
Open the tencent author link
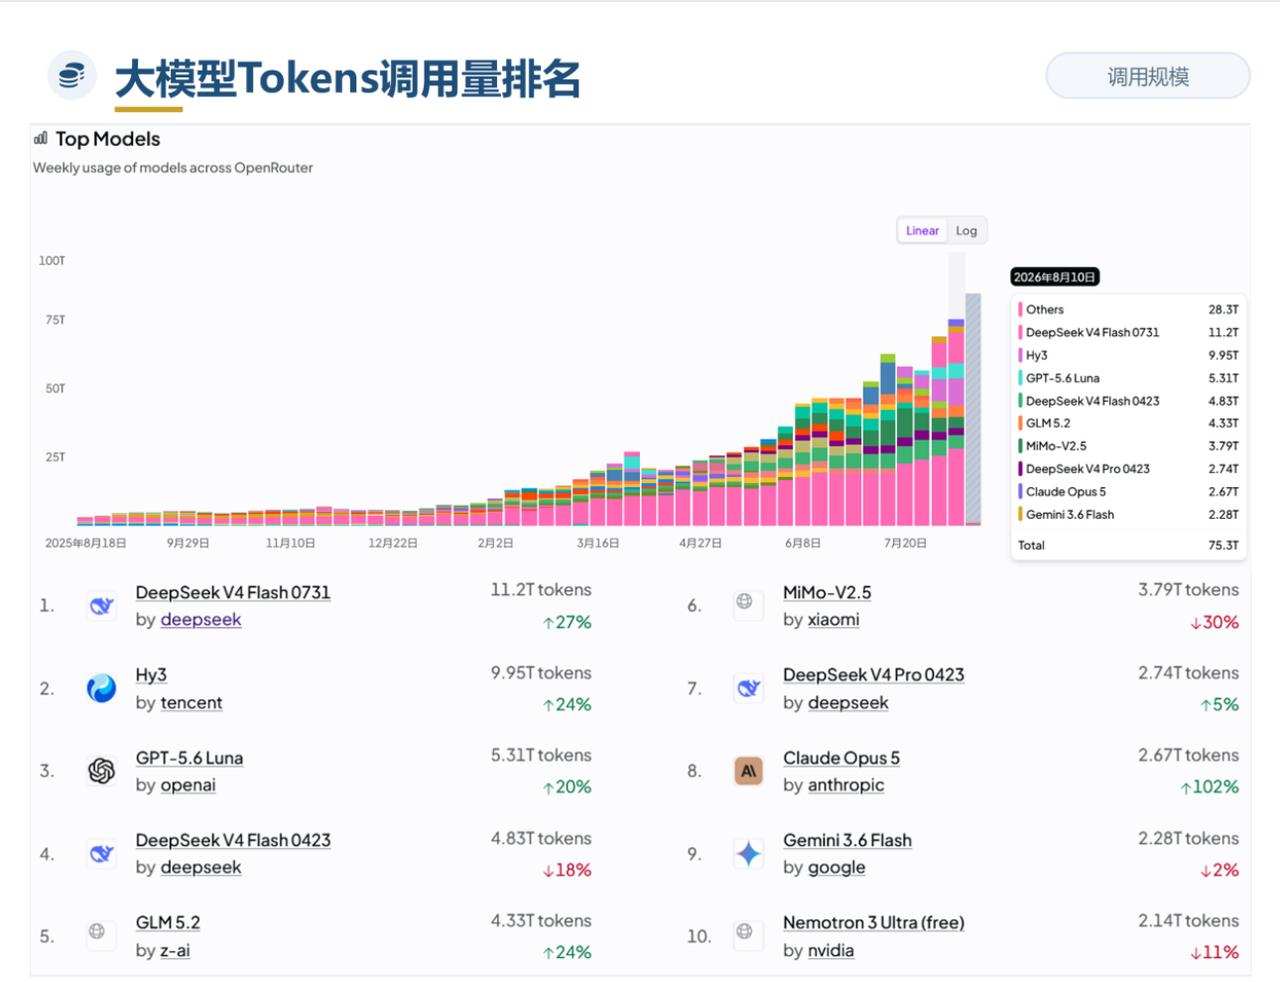click(191, 703)
